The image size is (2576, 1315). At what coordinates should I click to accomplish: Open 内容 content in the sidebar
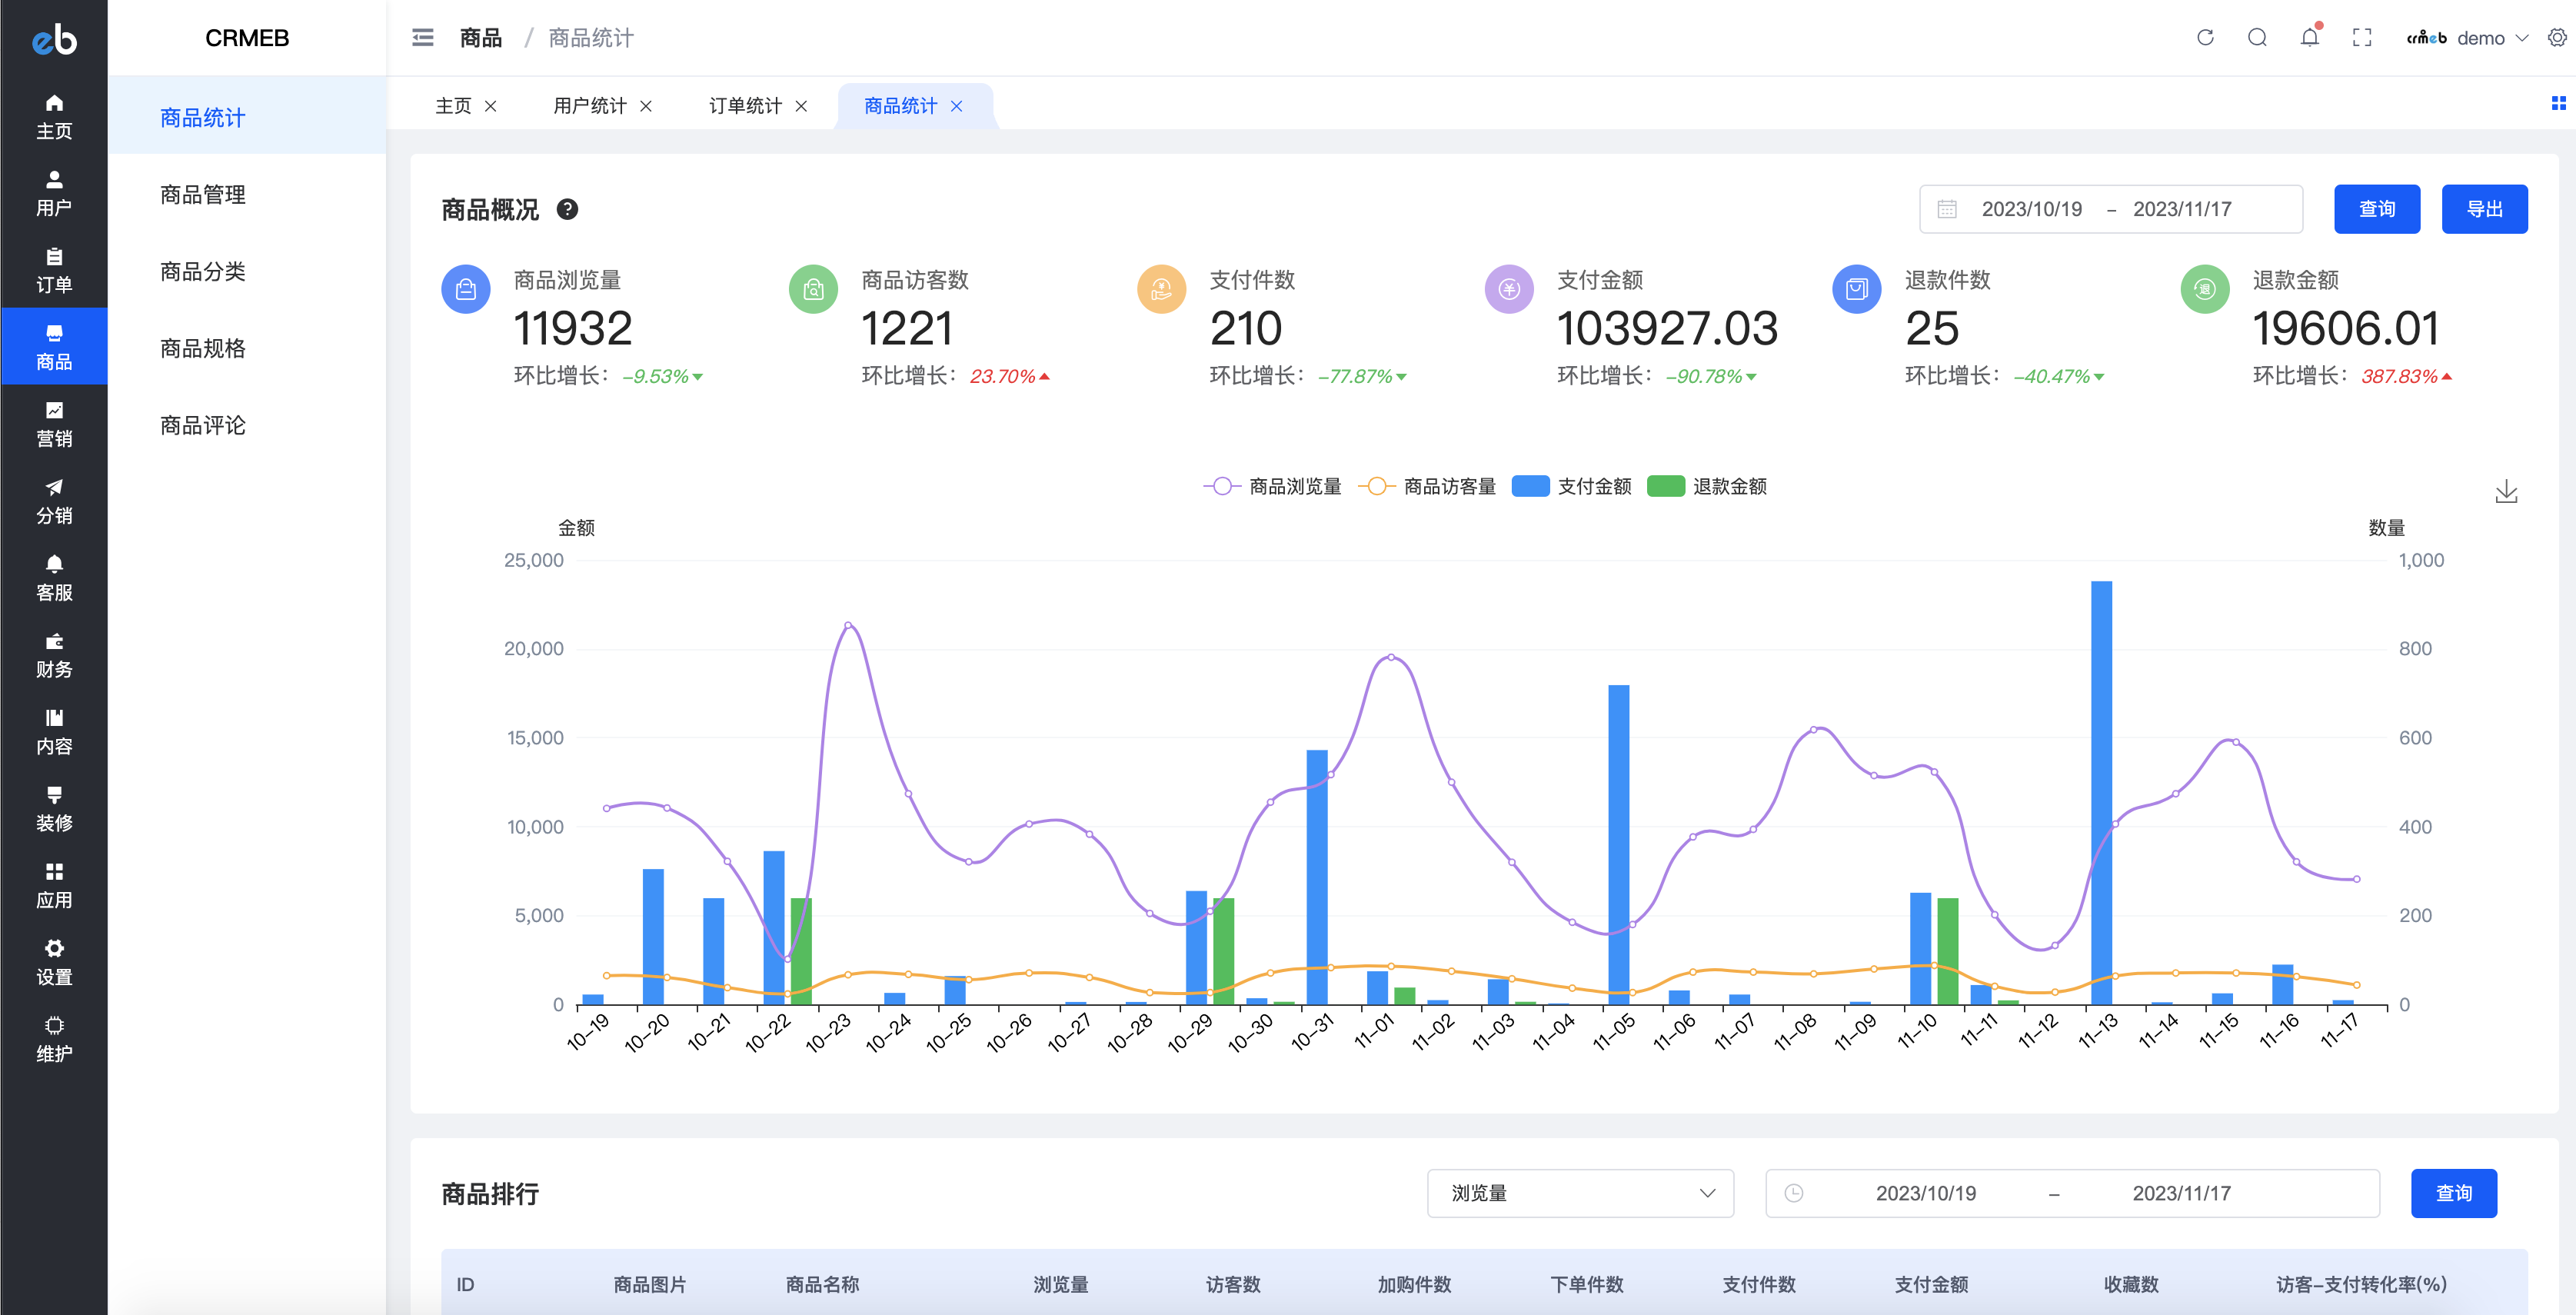point(54,731)
